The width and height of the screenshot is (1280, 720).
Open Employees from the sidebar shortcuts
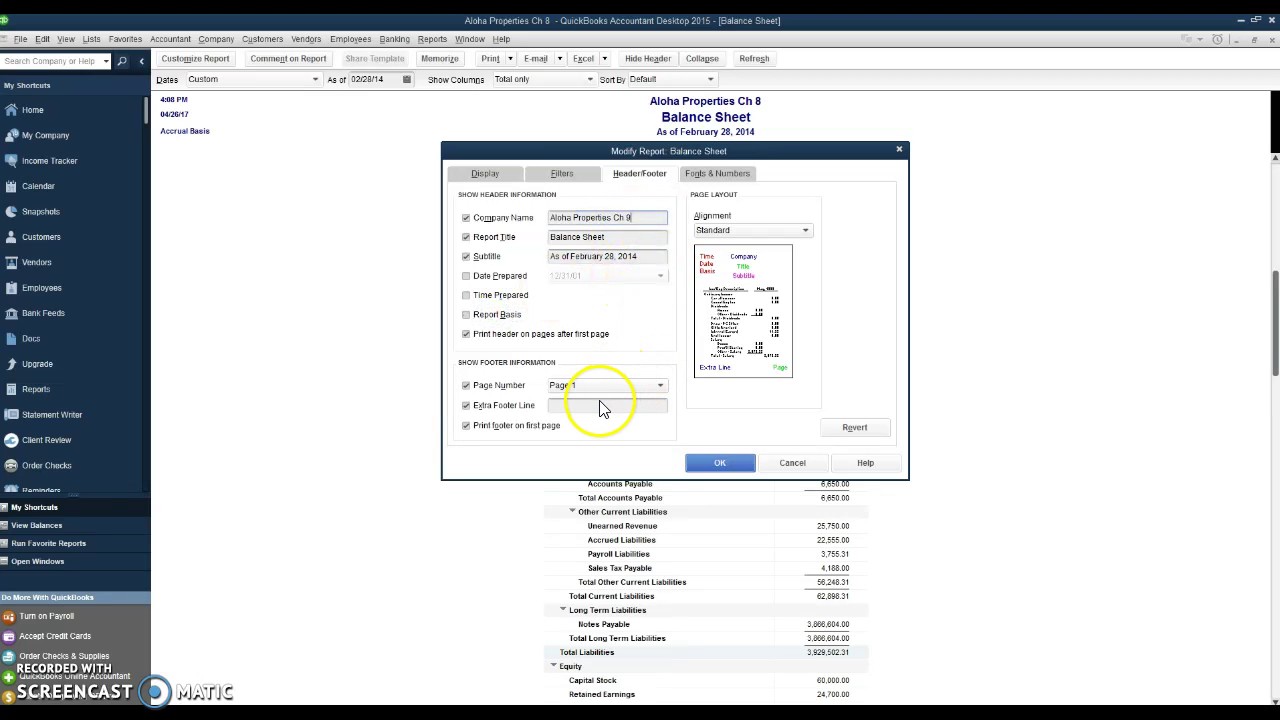[41, 288]
